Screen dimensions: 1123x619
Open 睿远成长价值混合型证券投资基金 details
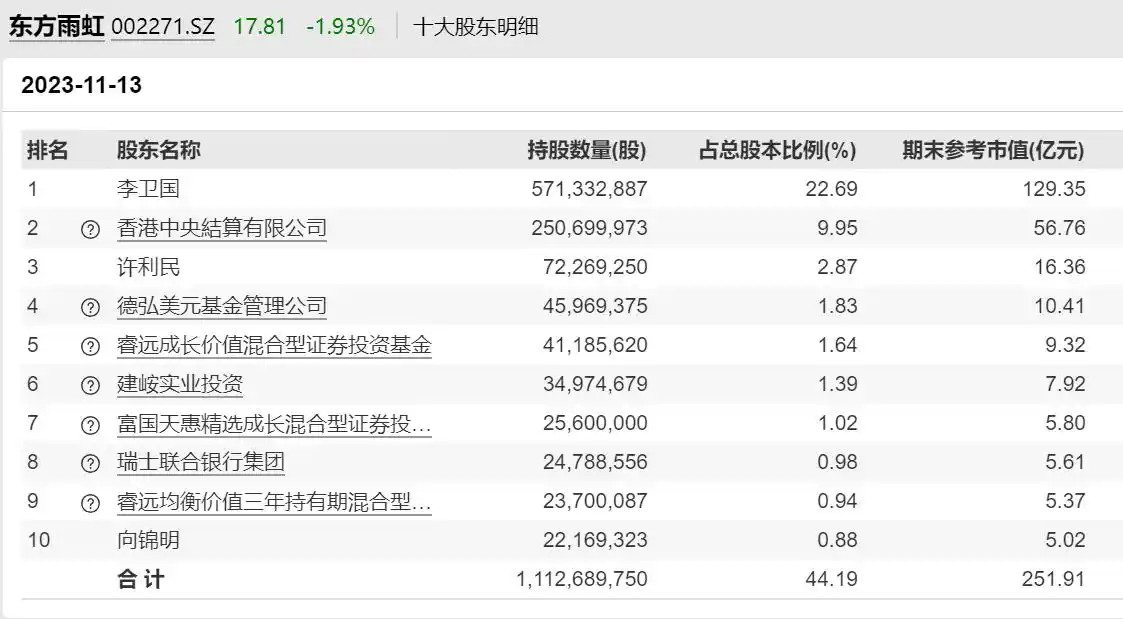click(274, 345)
